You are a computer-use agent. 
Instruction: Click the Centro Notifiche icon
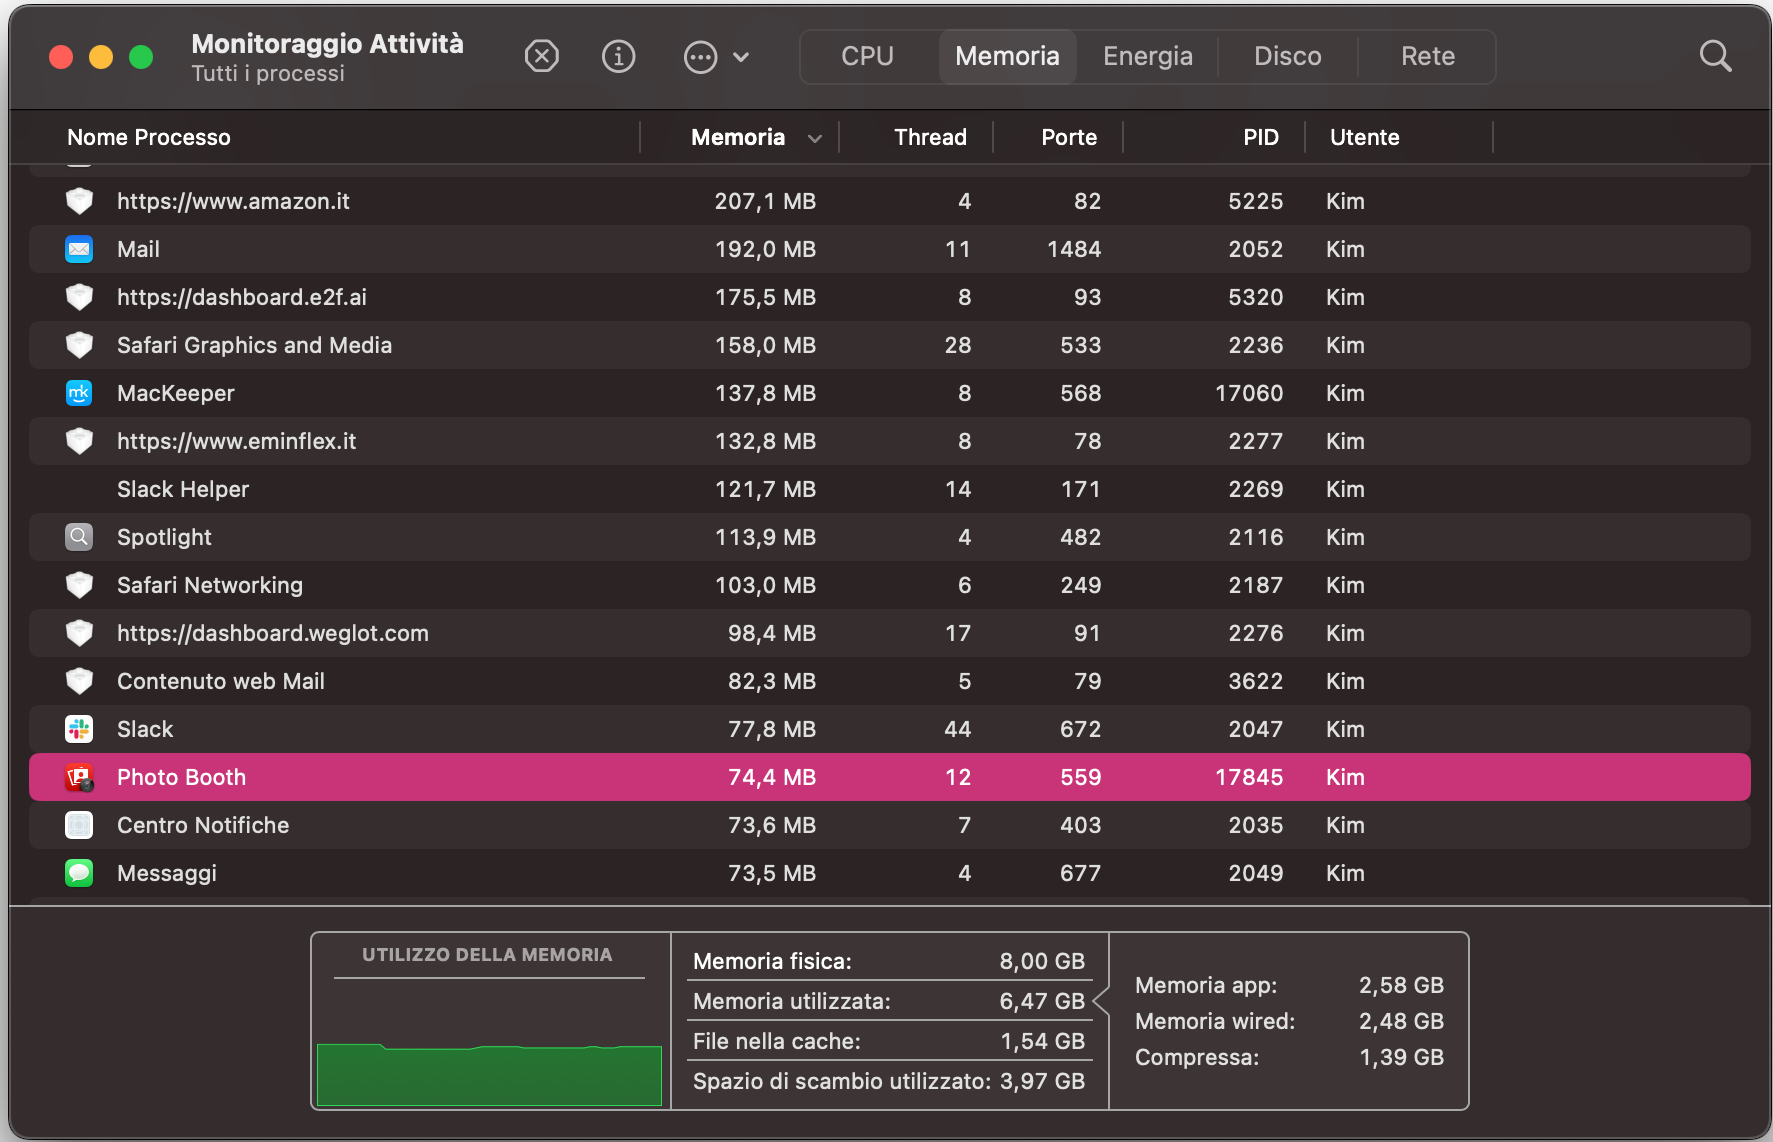[x=79, y=825]
